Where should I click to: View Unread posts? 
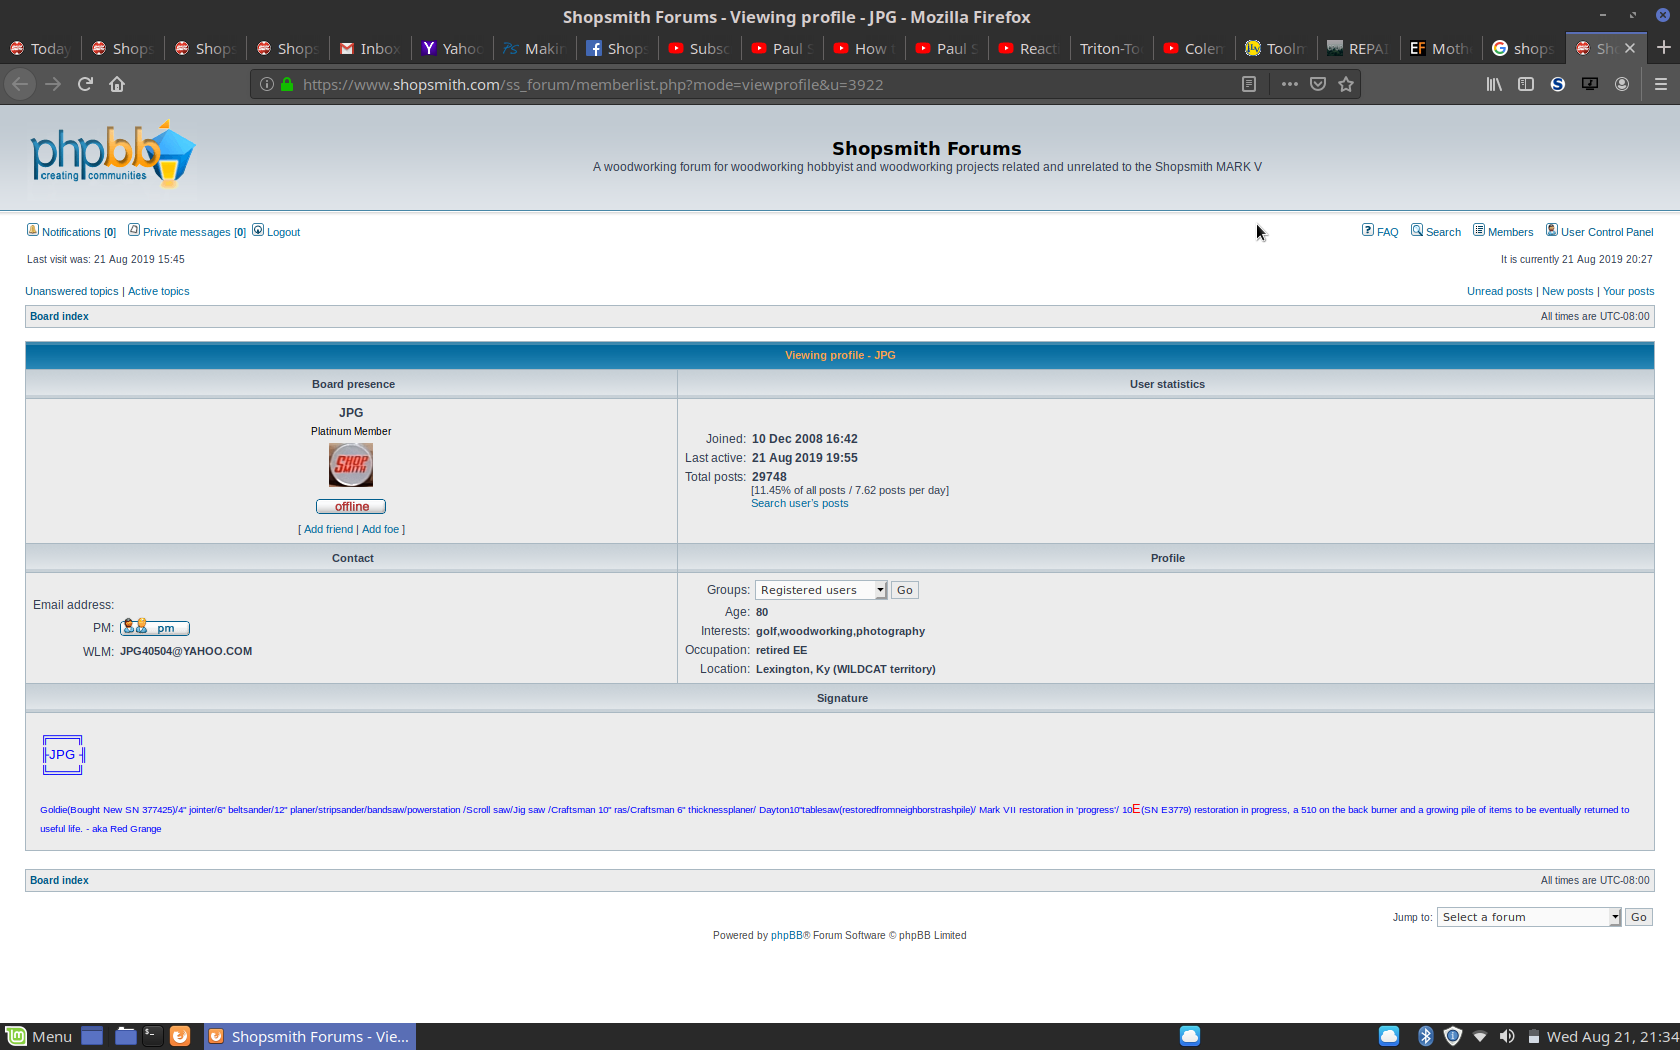pos(1499,291)
